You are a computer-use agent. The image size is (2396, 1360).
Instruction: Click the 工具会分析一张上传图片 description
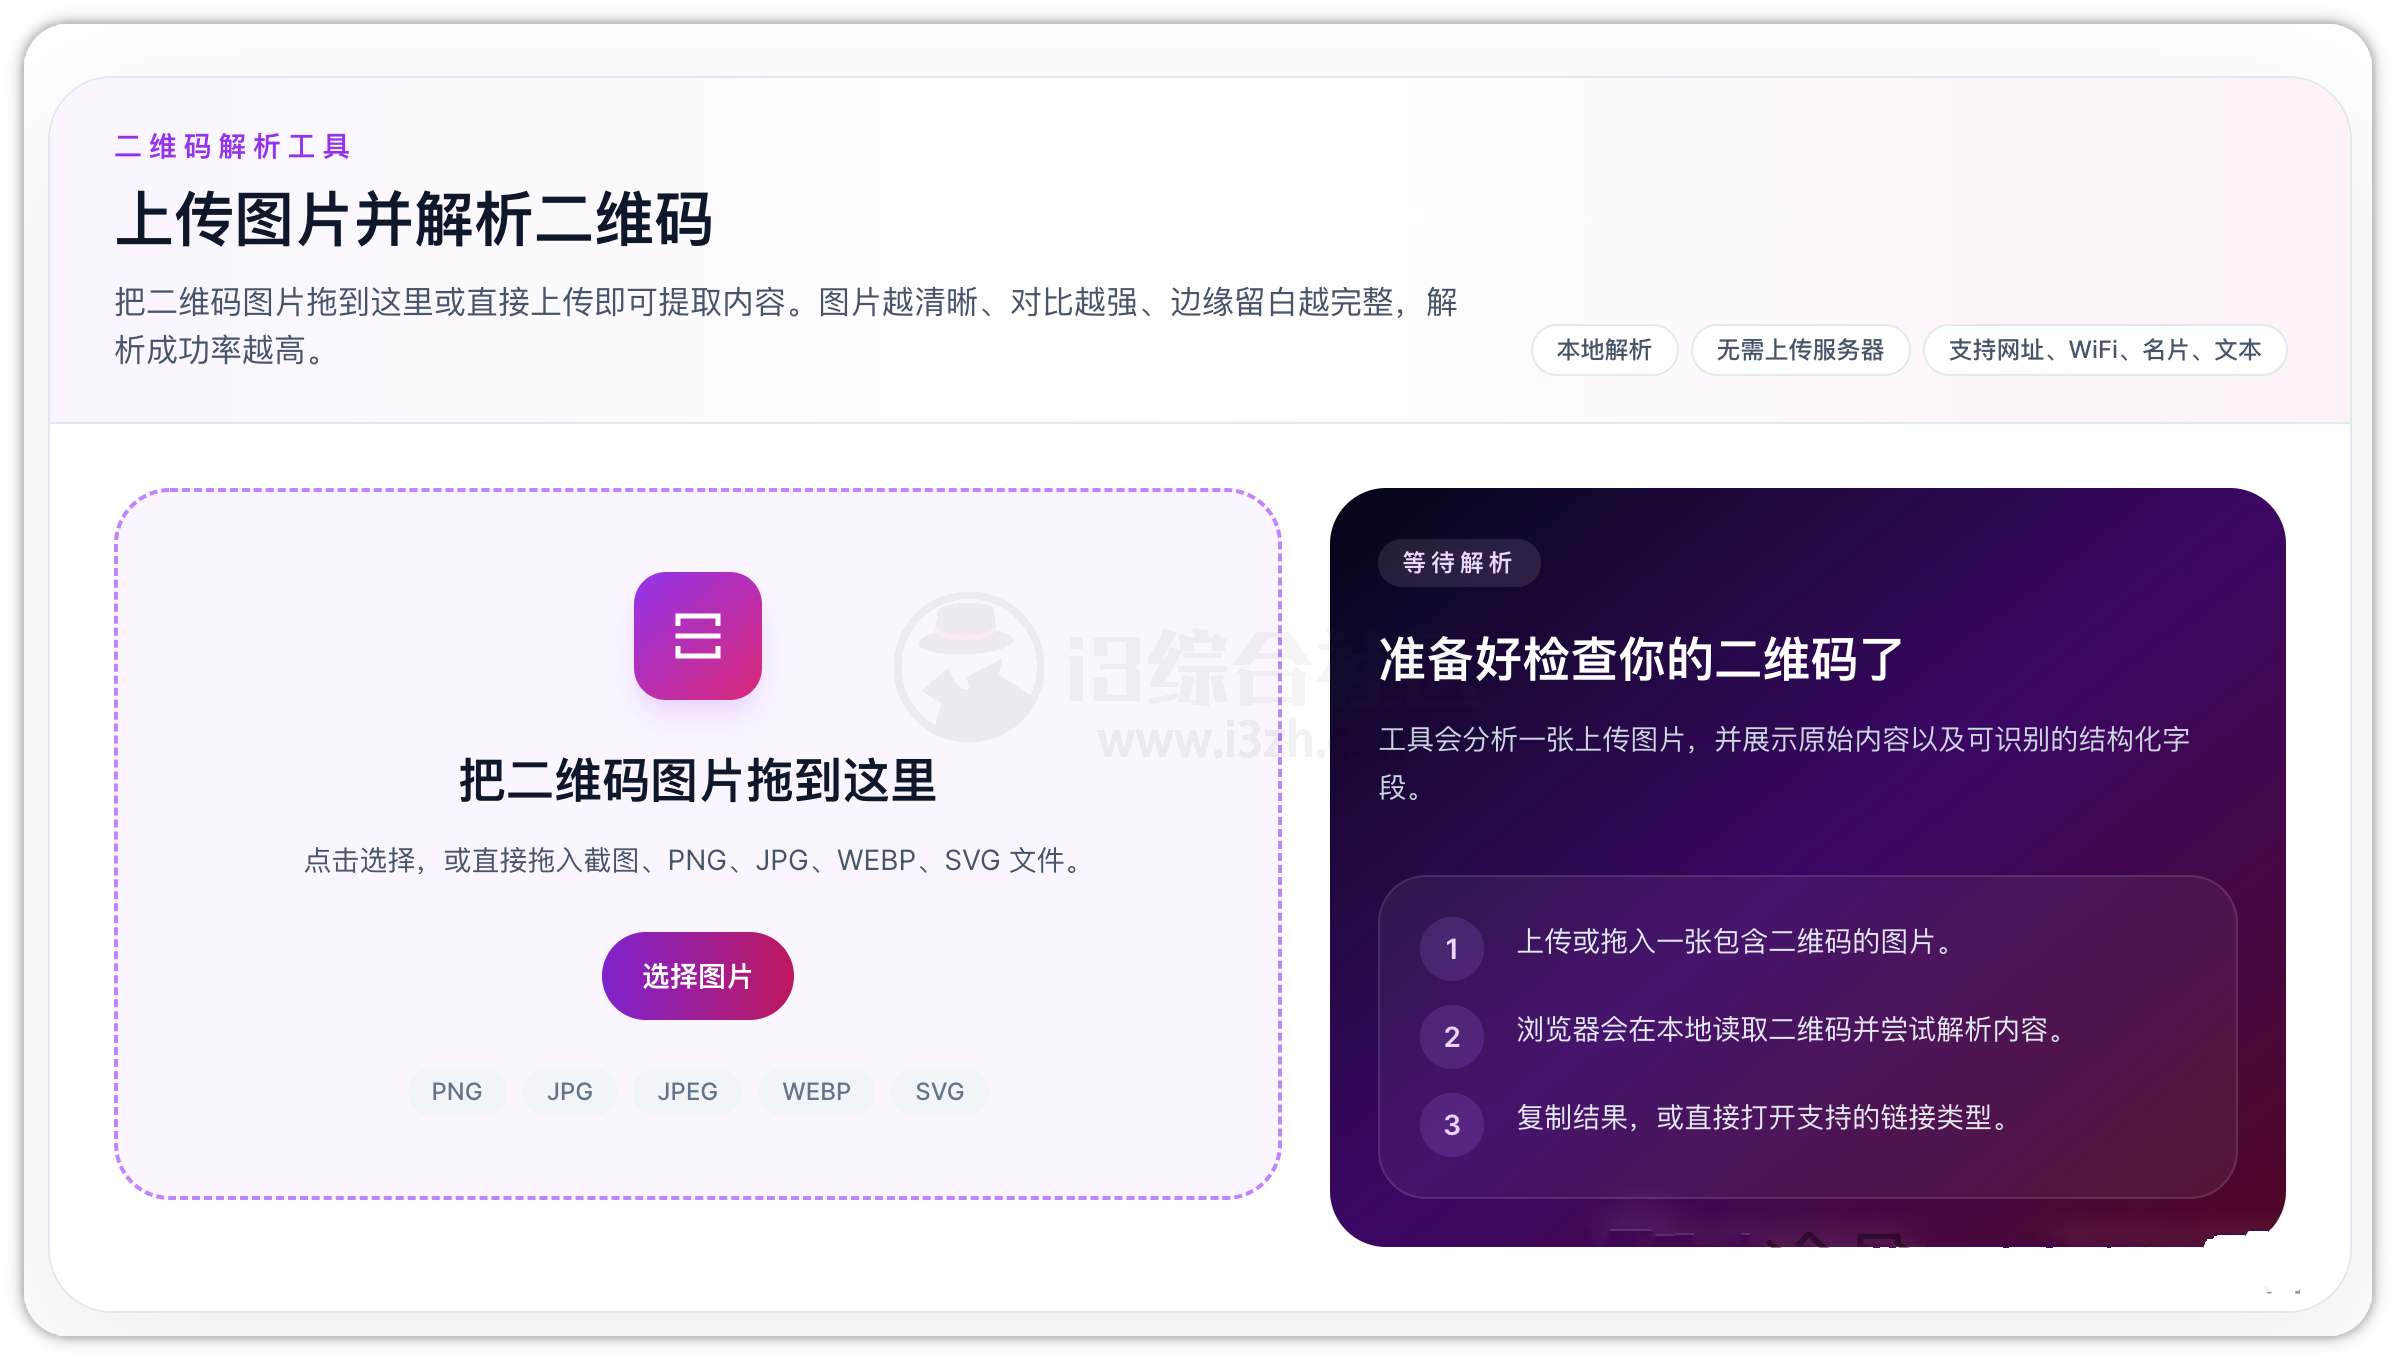pyautogui.click(x=1784, y=763)
